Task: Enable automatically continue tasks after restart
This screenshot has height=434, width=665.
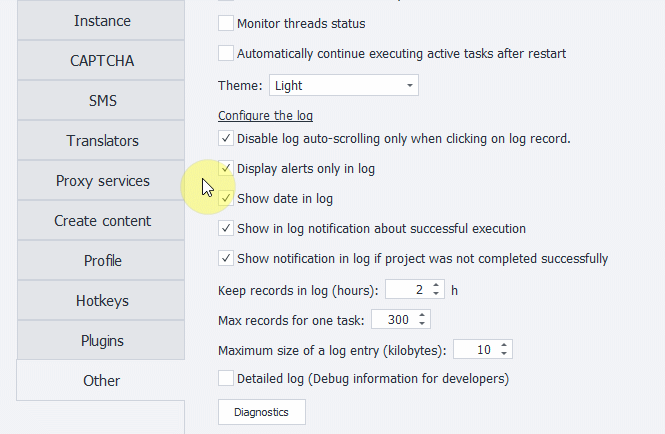Action: click(226, 53)
